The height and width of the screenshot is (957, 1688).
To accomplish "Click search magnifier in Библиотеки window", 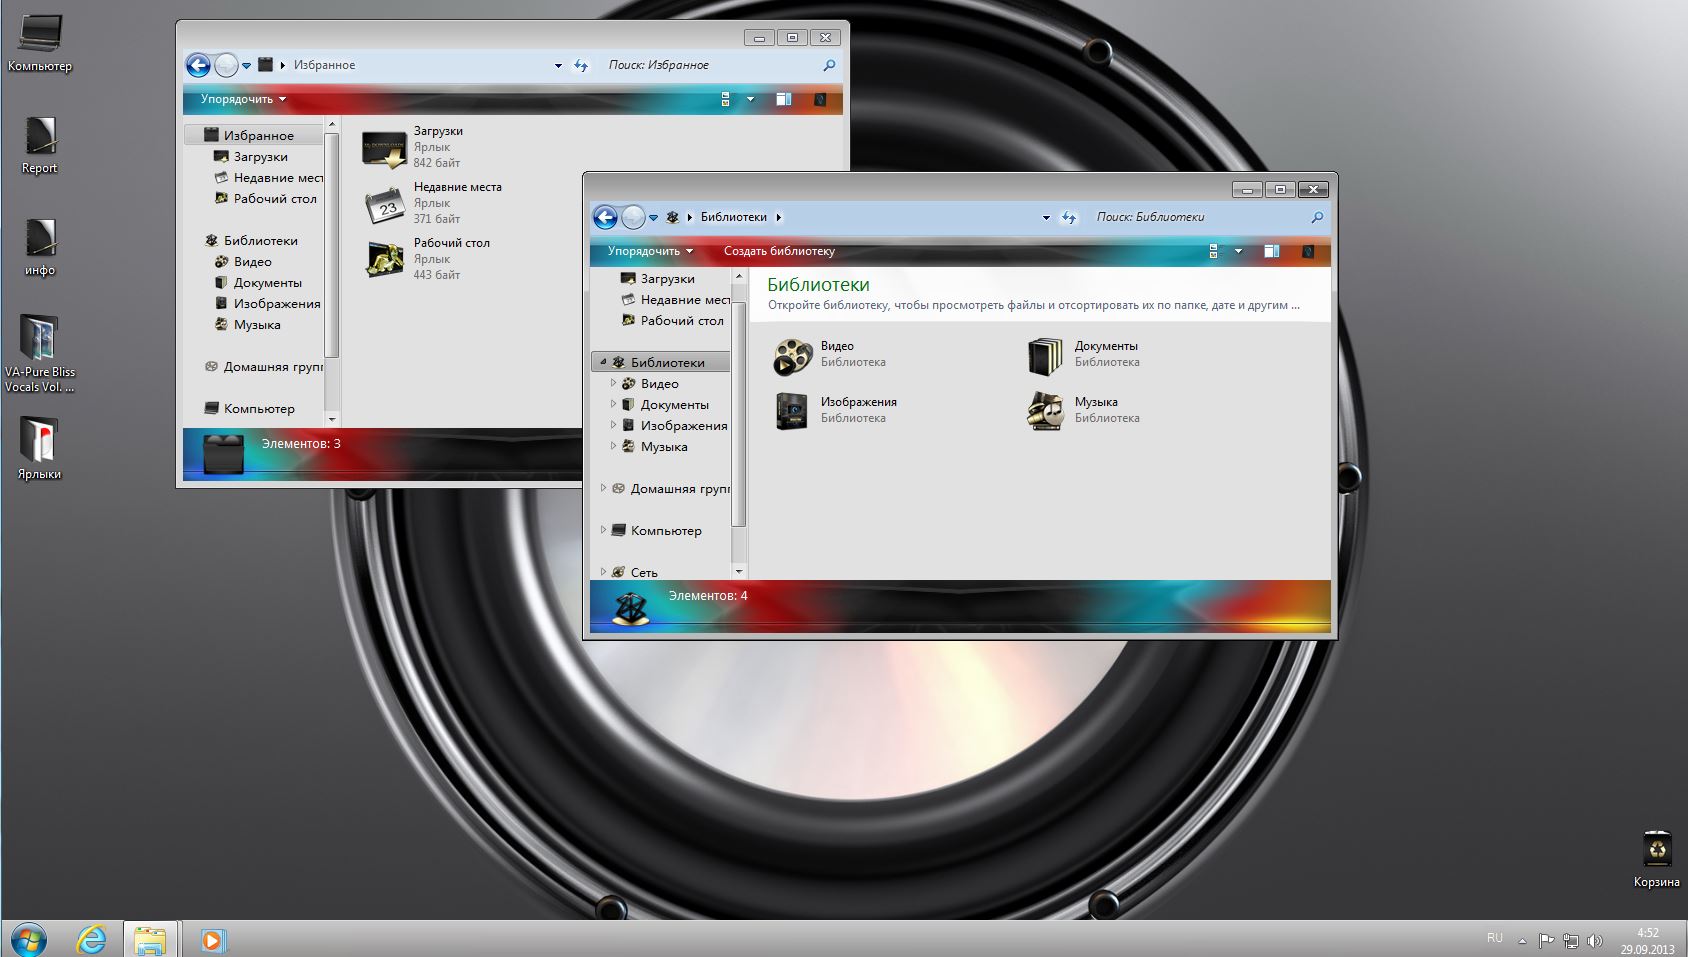I will pos(1317,218).
